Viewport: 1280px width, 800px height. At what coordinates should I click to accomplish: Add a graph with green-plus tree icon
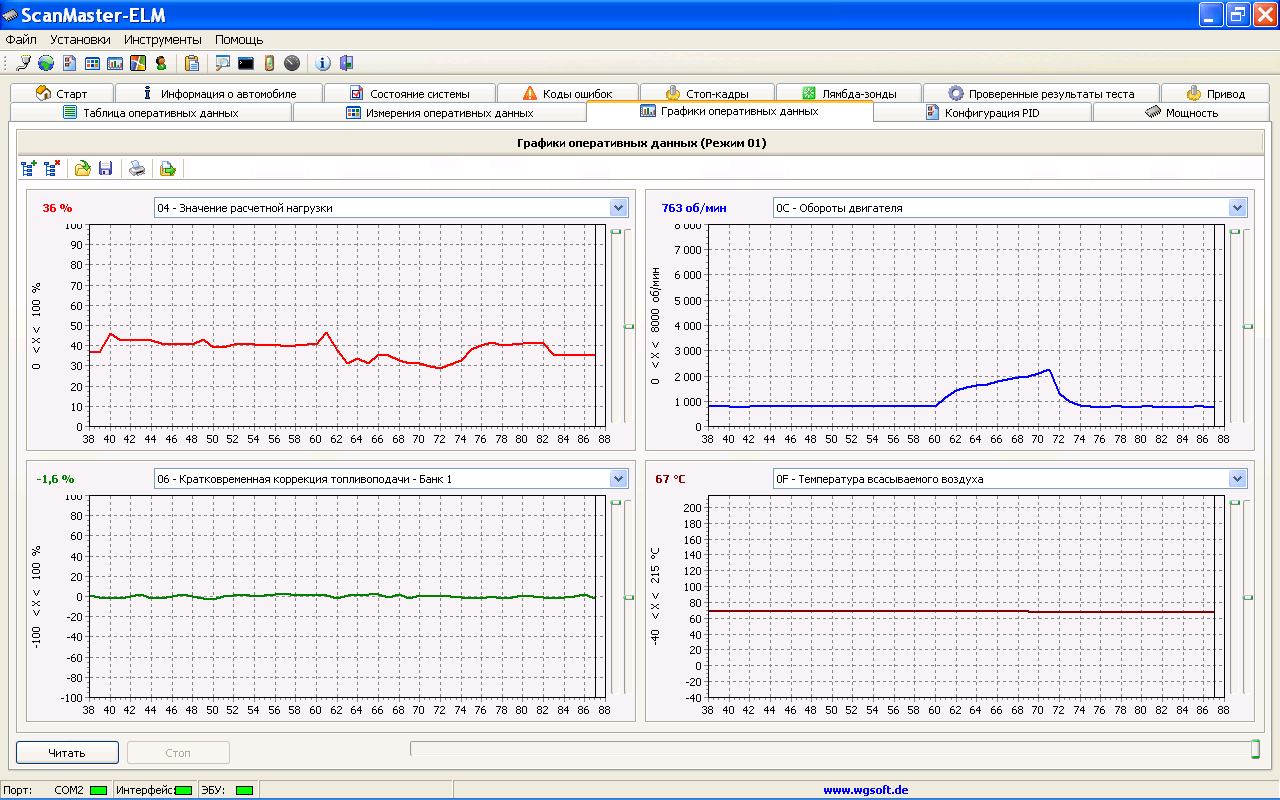tap(29, 168)
